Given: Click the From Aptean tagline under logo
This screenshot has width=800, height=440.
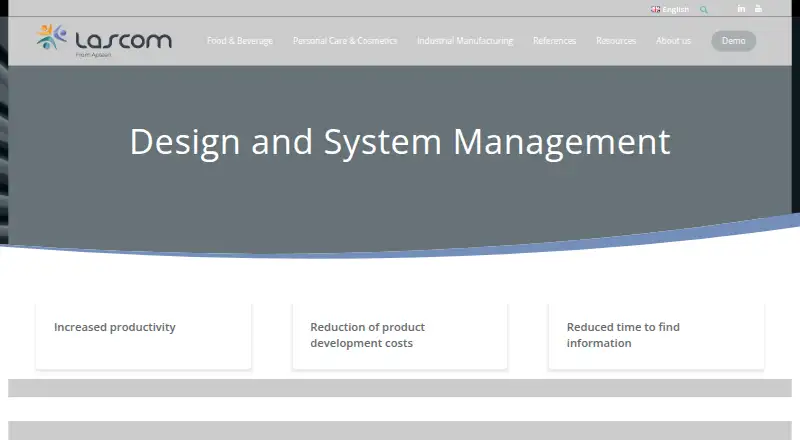Looking at the screenshot, I should (93, 55).
